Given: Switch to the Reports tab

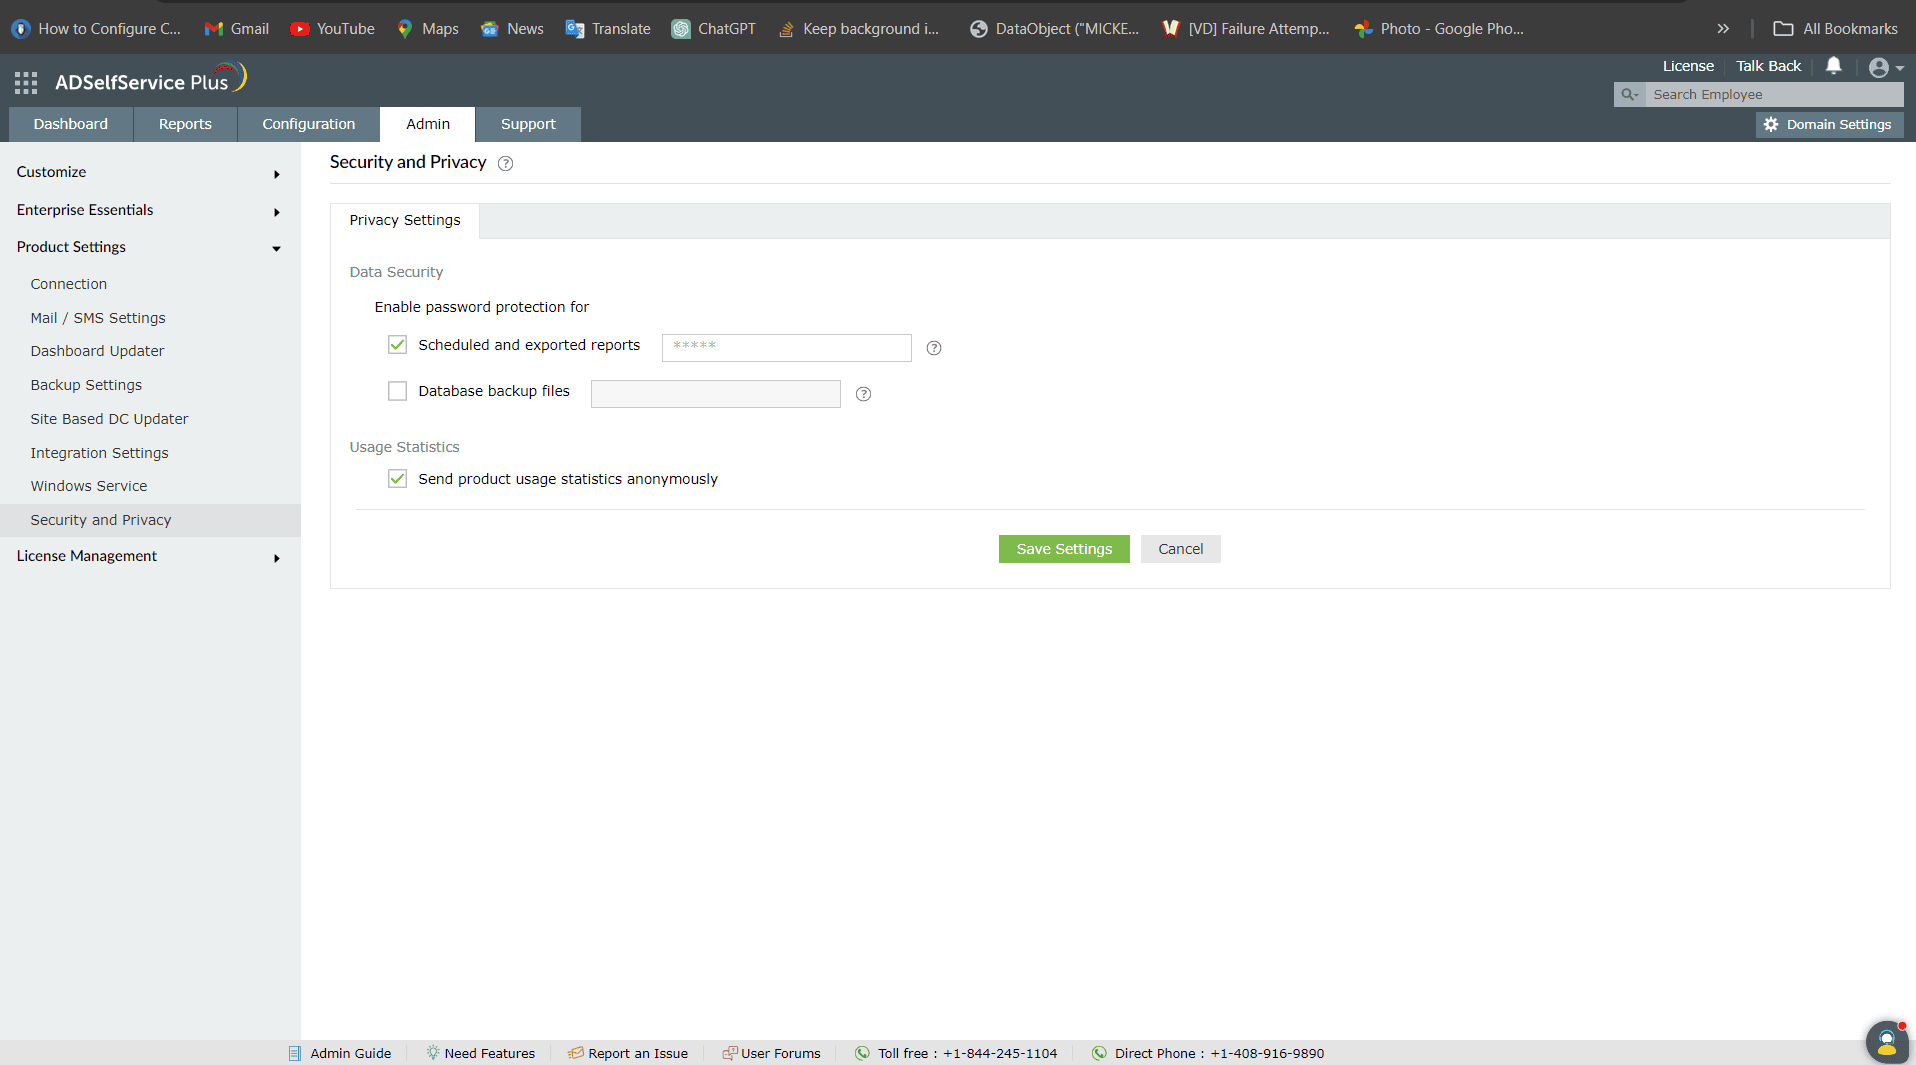Looking at the screenshot, I should tap(185, 124).
